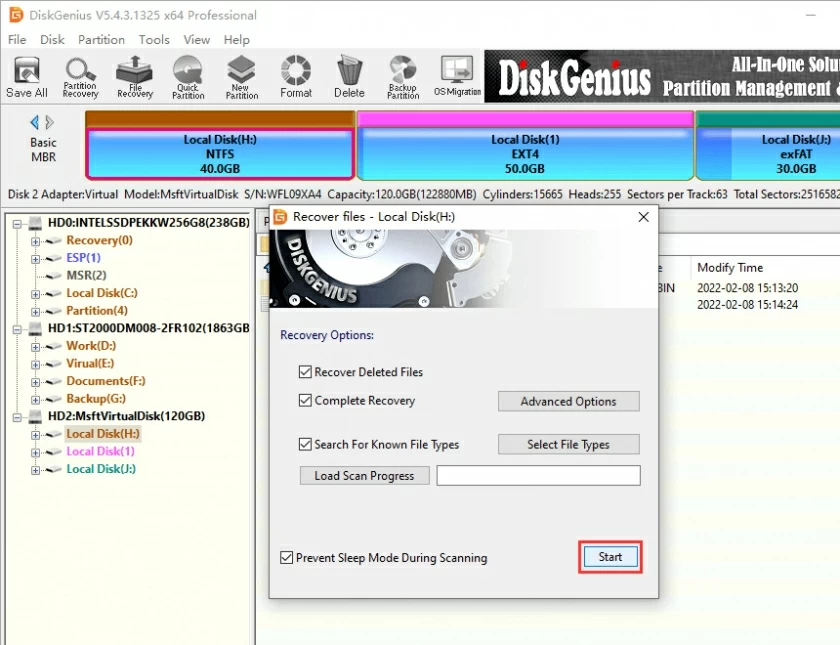Click the scan progress file path field

(x=538, y=475)
